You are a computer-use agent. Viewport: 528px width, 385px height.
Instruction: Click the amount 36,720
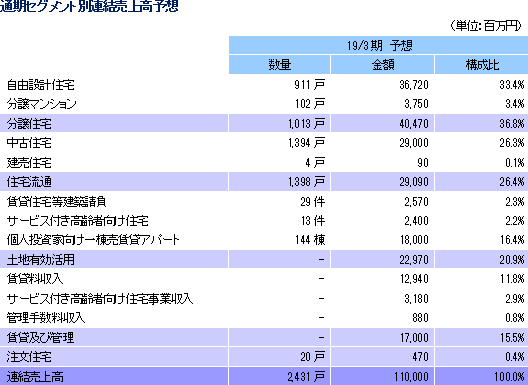coord(414,85)
